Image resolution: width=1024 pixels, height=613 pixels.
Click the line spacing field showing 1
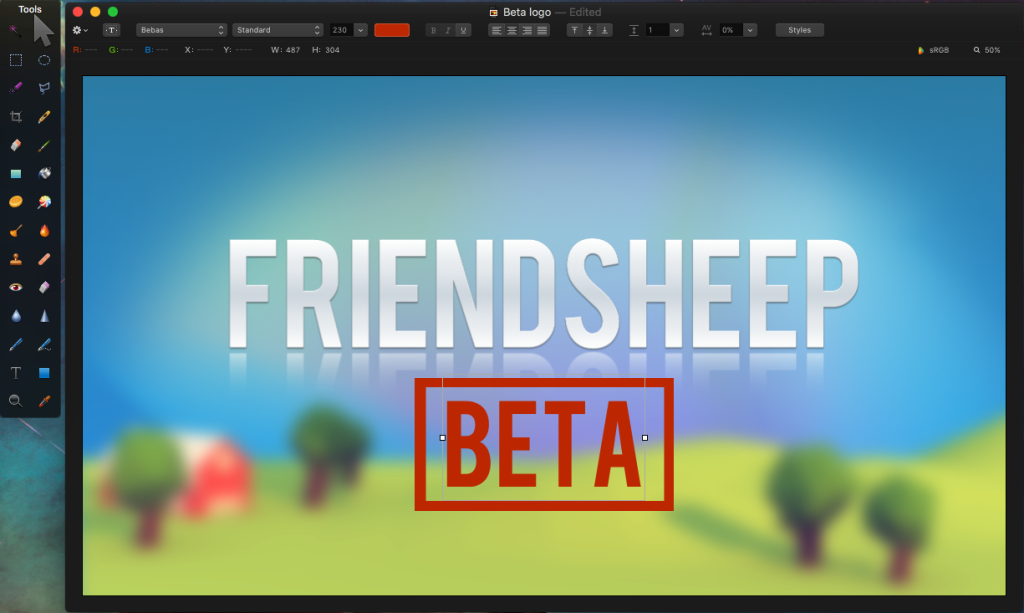pos(658,30)
